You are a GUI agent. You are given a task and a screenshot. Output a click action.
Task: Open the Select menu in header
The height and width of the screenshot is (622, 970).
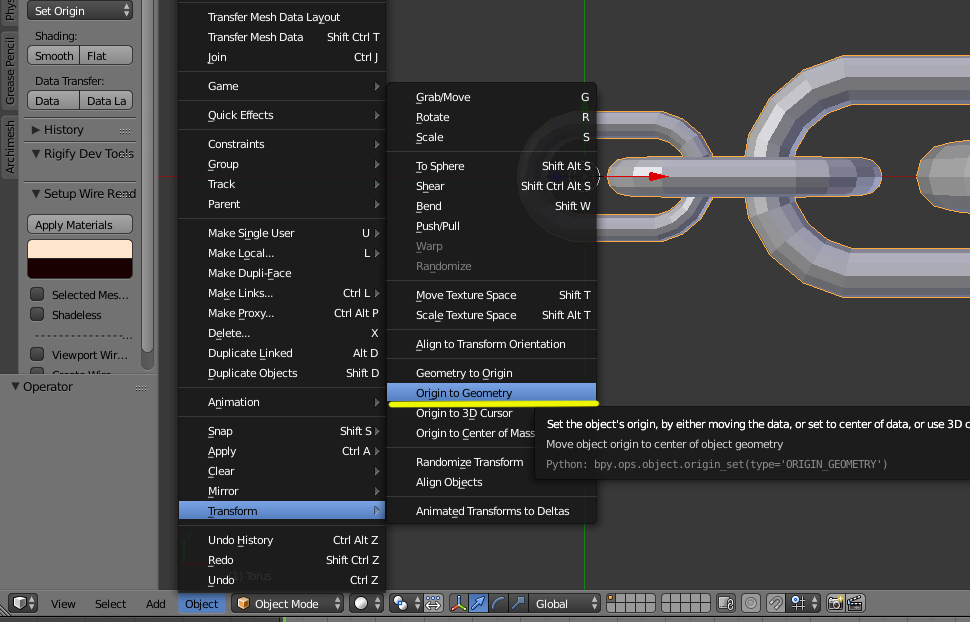click(x=110, y=603)
